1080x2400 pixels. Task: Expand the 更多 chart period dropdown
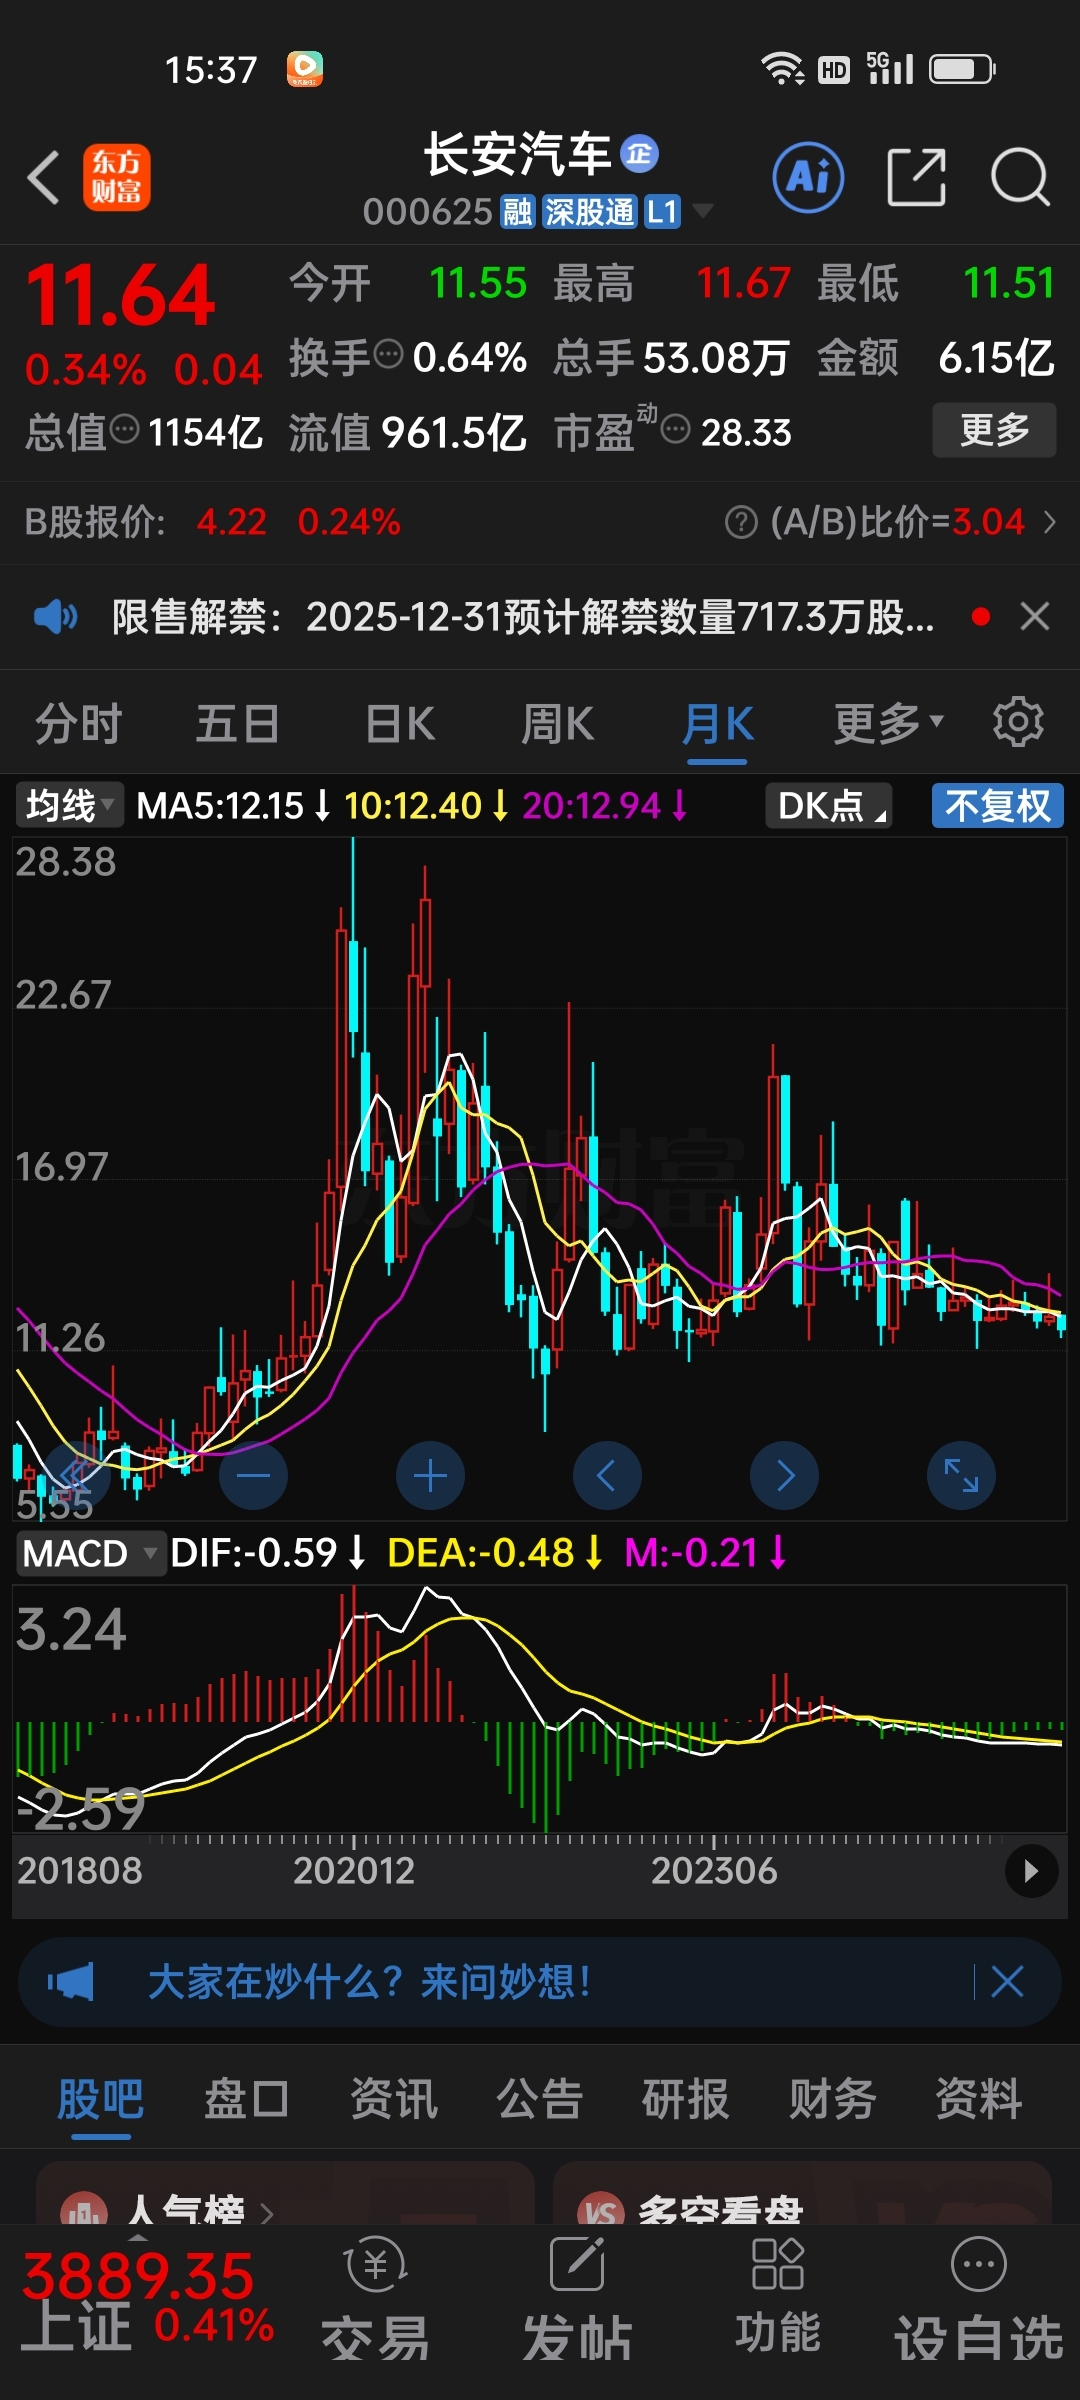click(x=888, y=724)
